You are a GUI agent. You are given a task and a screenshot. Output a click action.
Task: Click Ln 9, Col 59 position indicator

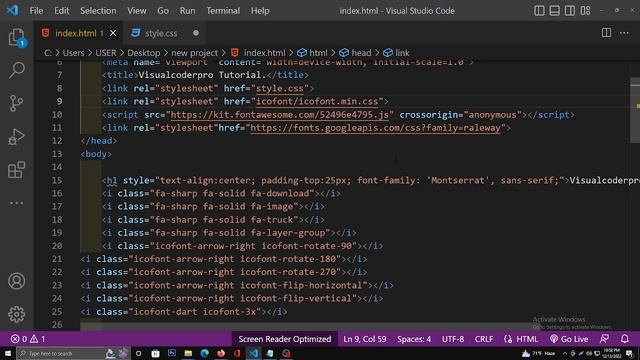(x=364, y=339)
